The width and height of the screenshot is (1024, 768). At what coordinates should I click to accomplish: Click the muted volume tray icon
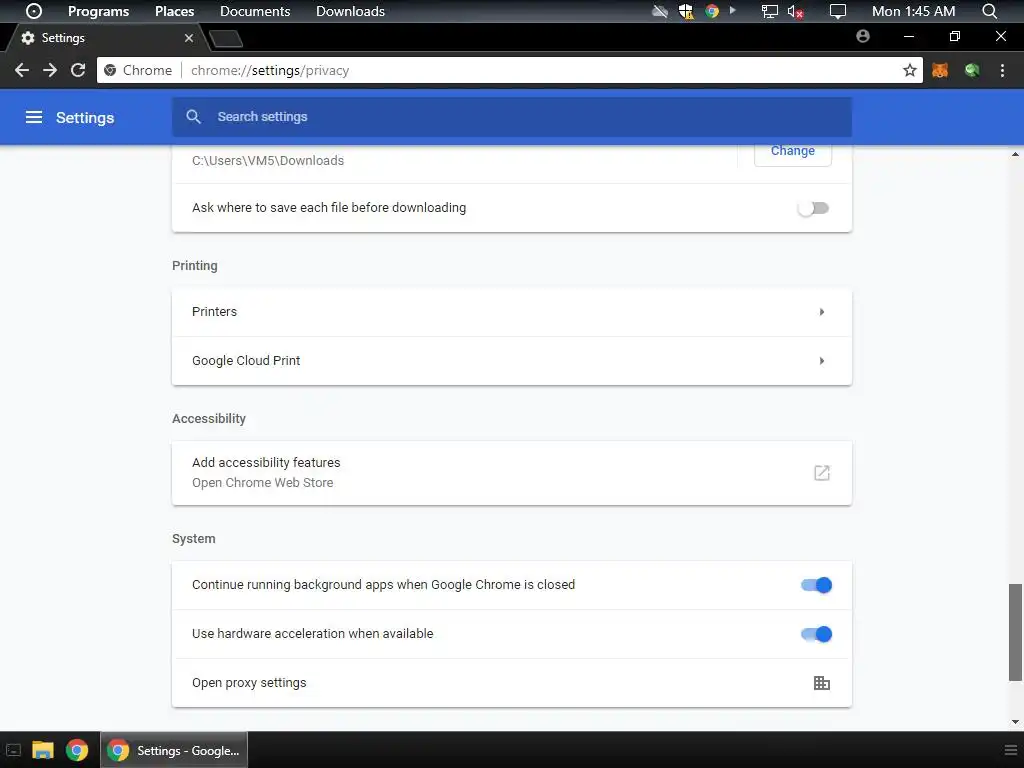click(x=795, y=11)
